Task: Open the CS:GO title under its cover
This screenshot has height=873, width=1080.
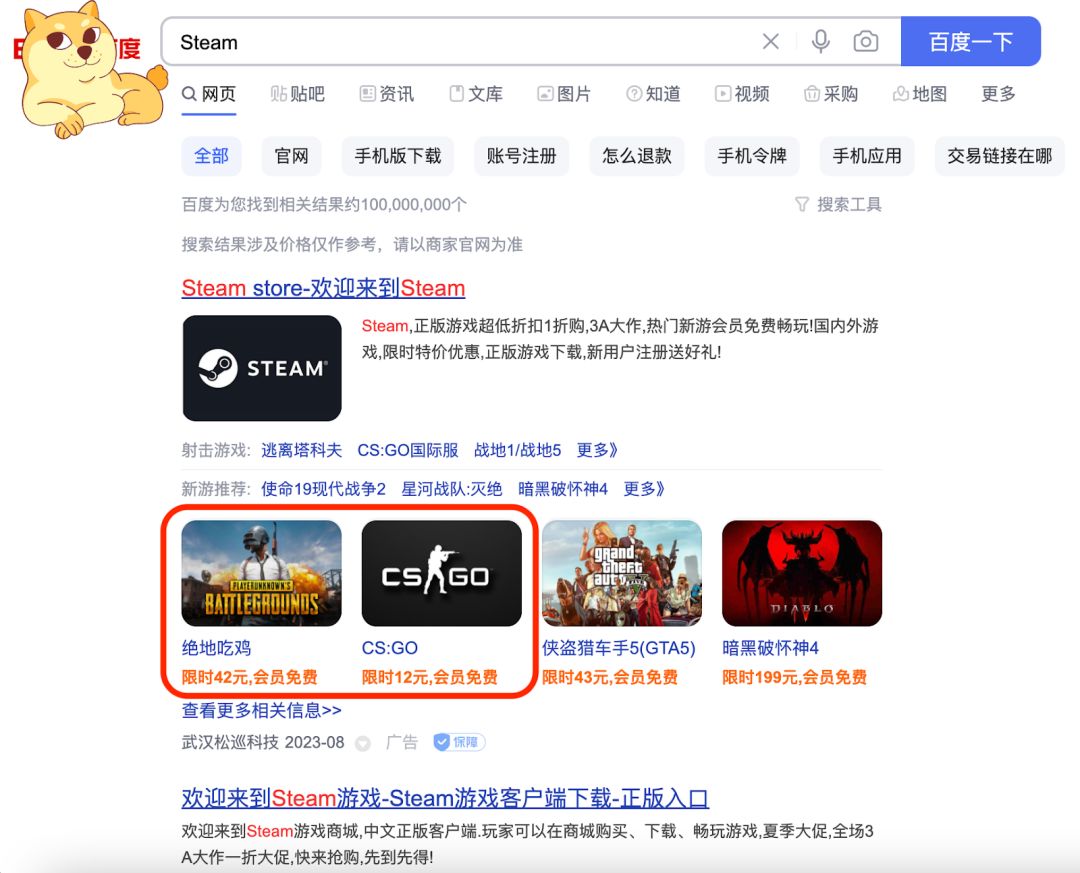Action: coord(390,648)
